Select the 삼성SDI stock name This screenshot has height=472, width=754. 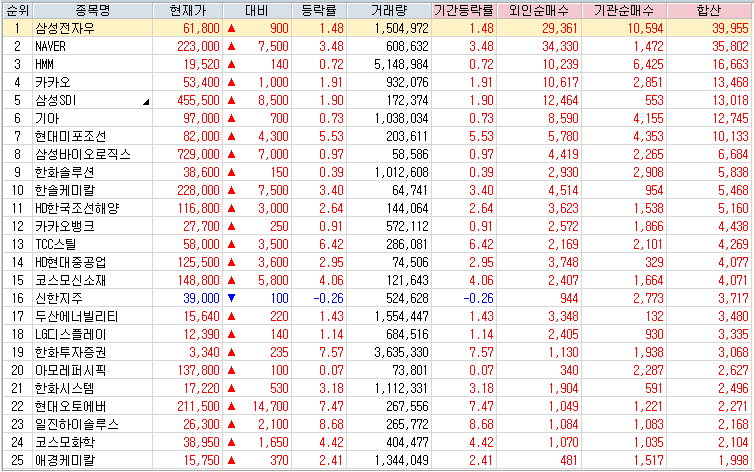point(55,100)
